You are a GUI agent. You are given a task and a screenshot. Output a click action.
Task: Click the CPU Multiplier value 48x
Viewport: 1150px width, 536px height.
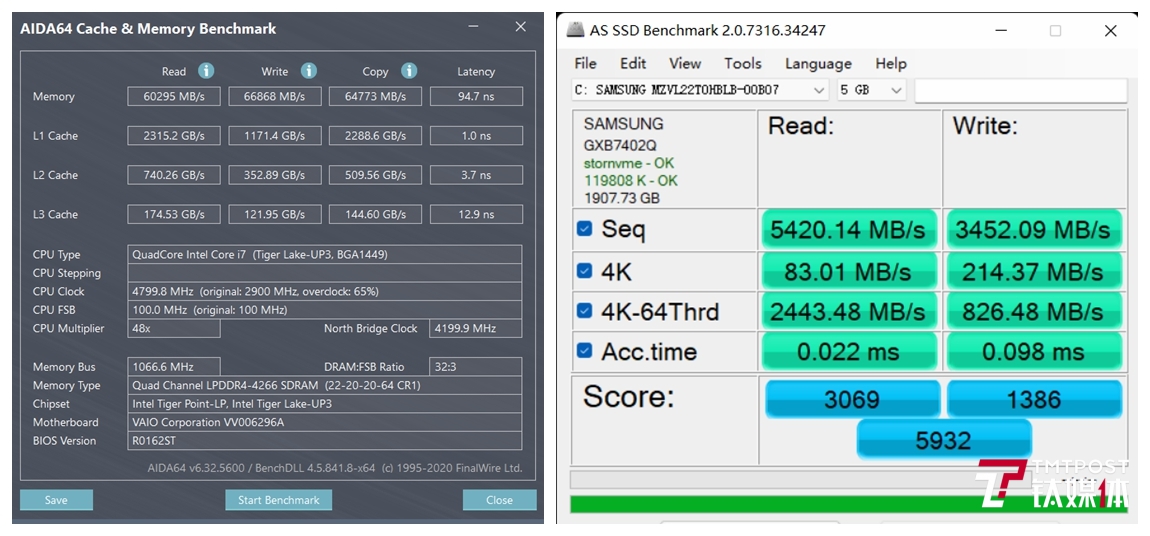click(174, 328)
